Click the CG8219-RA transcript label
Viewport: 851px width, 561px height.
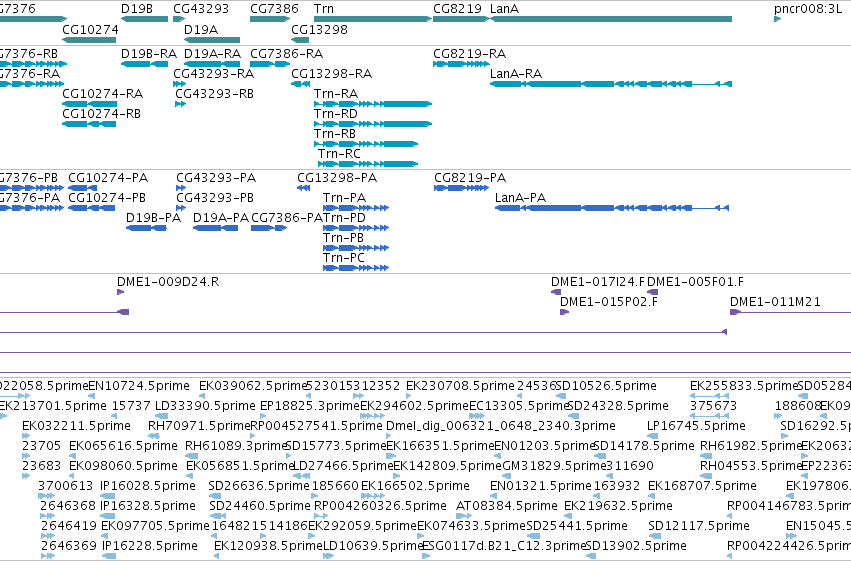pos(469,54)
